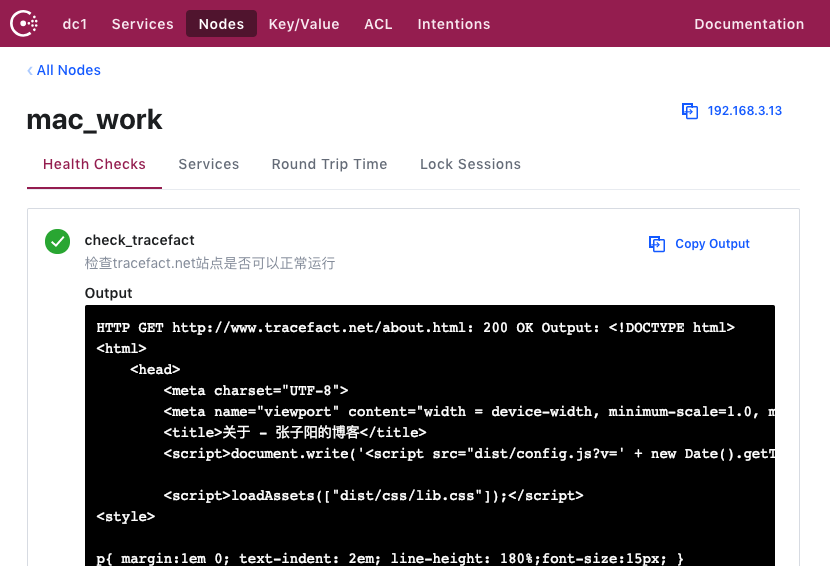Show the Lock Sessions tab
Screen dimensions: 830x566
(x=470, y=164)
